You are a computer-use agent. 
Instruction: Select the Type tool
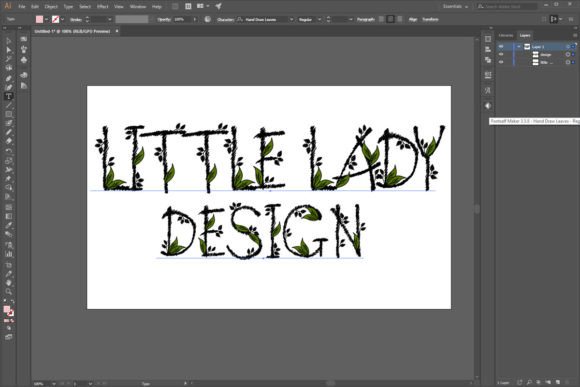(9, 97)
